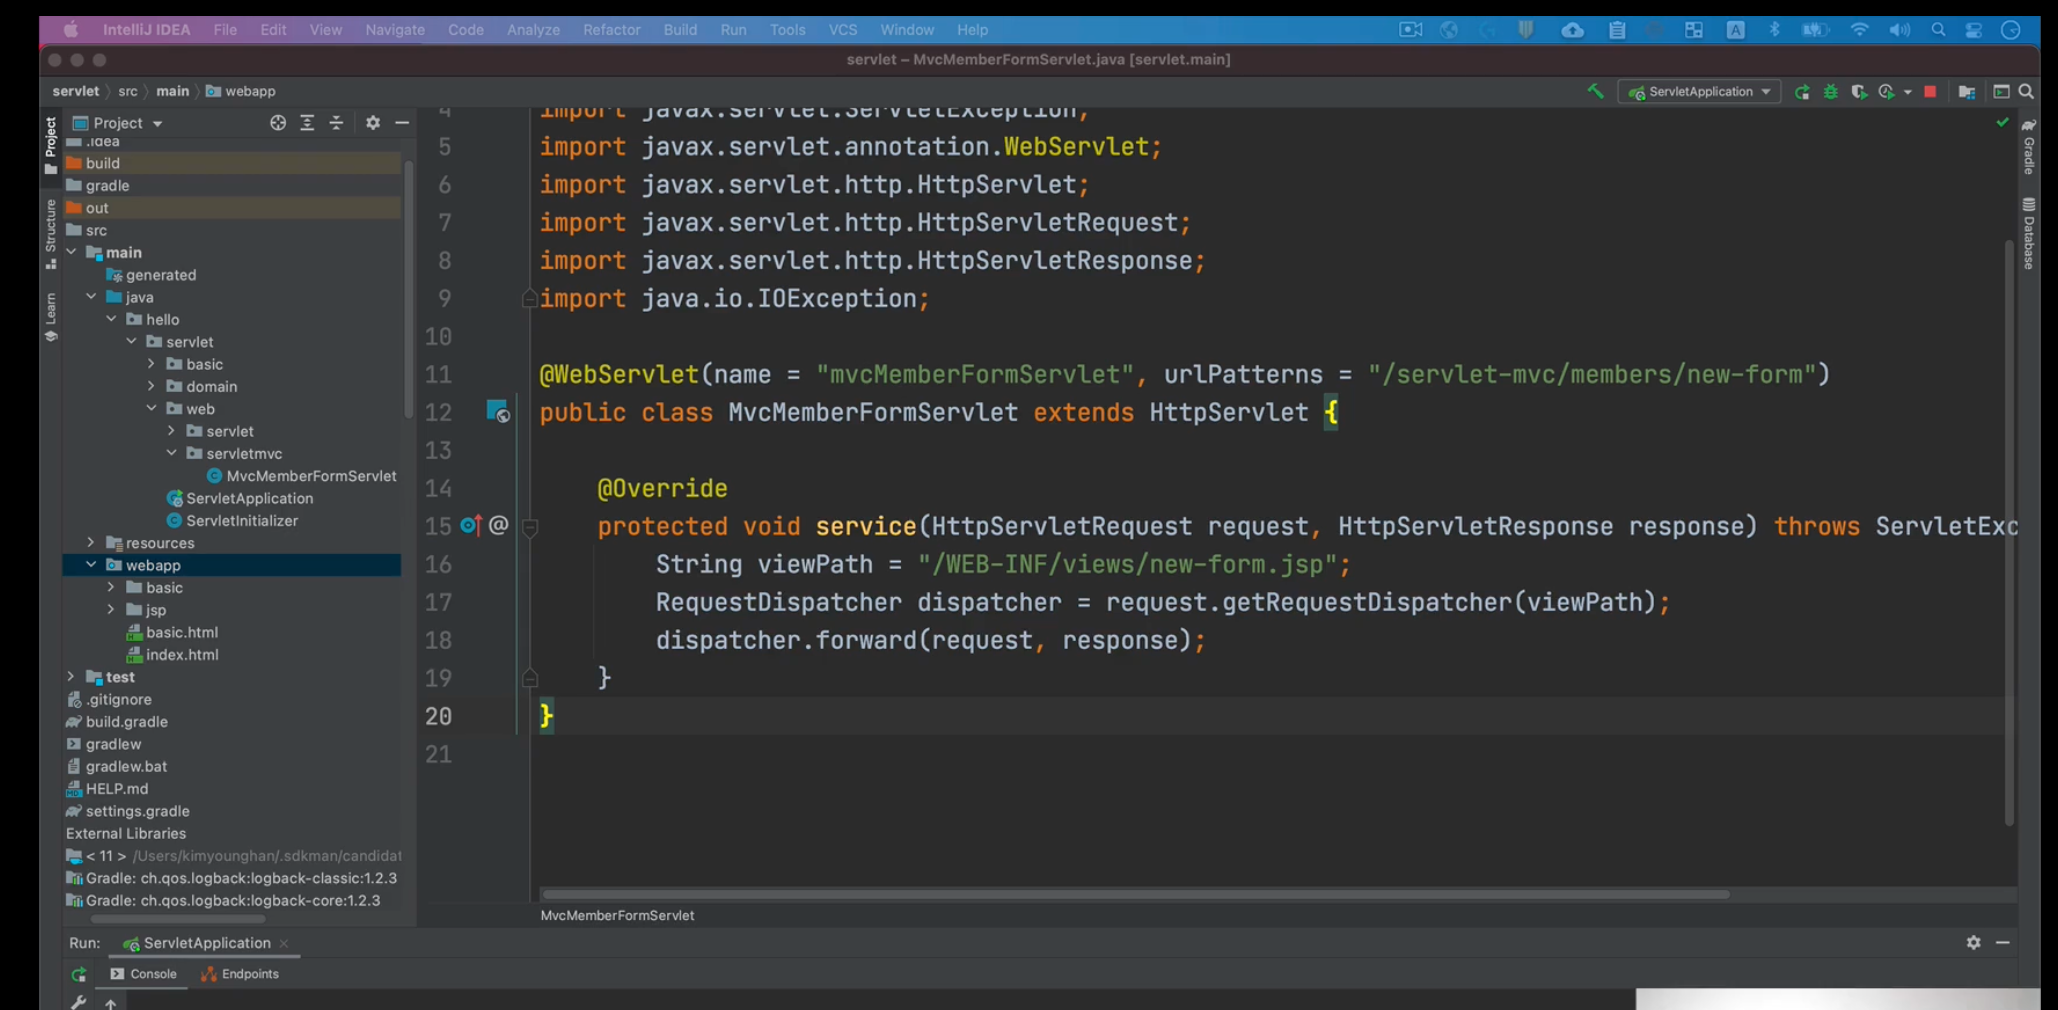Open macOS Wi-Fi status icon
Image resolution: width=2058 pixels, height=1010 pixels.
(1859, 30)
